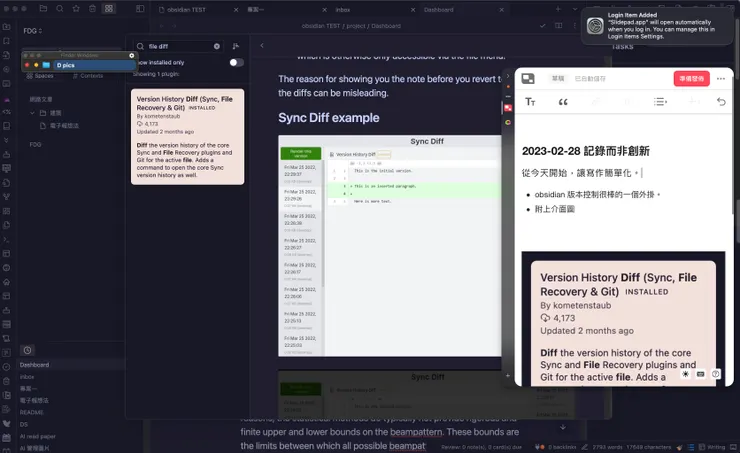Add a new tab with the plus button
This screenshot has height=453, width=740.
[x=558, y=9]
